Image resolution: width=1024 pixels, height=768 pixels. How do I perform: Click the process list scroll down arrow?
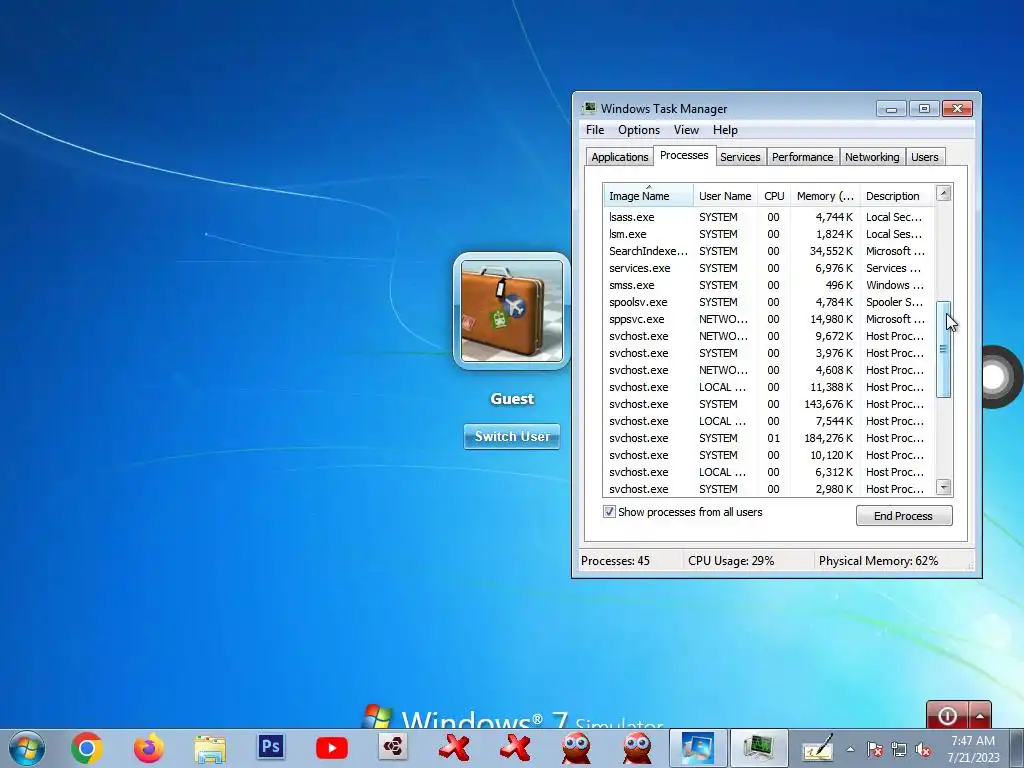[x=944, y=487]
